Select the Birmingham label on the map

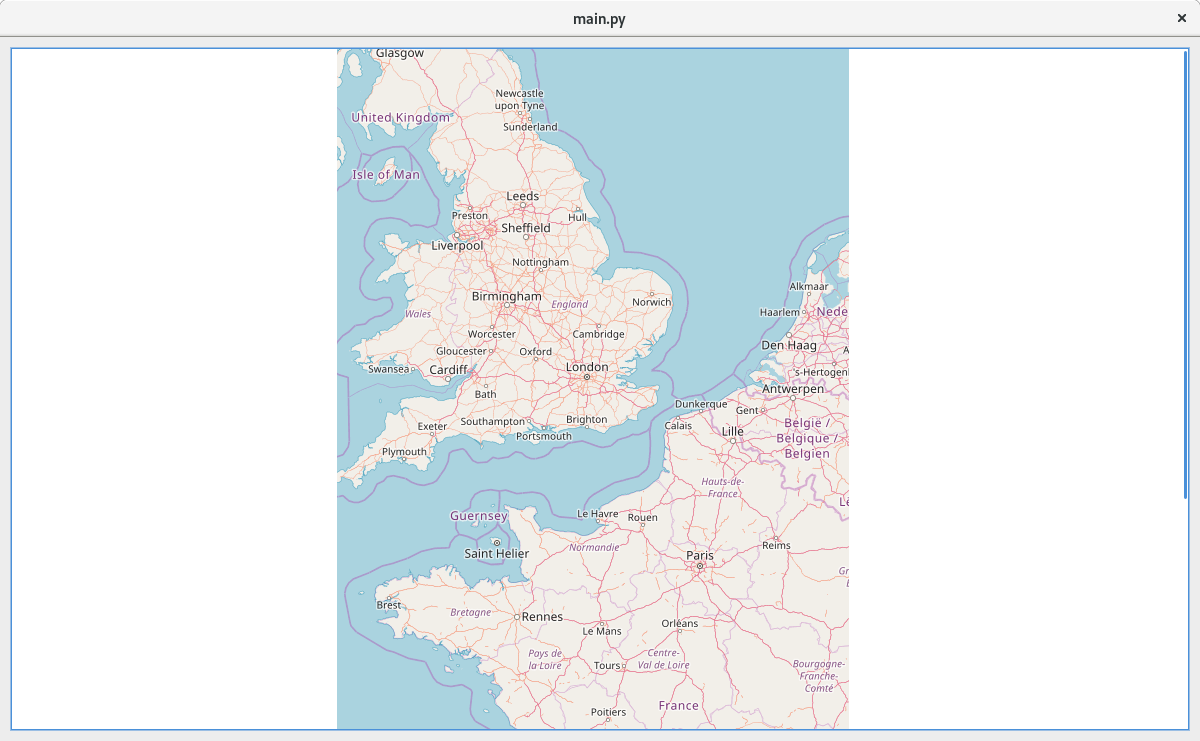click(506, 296)
